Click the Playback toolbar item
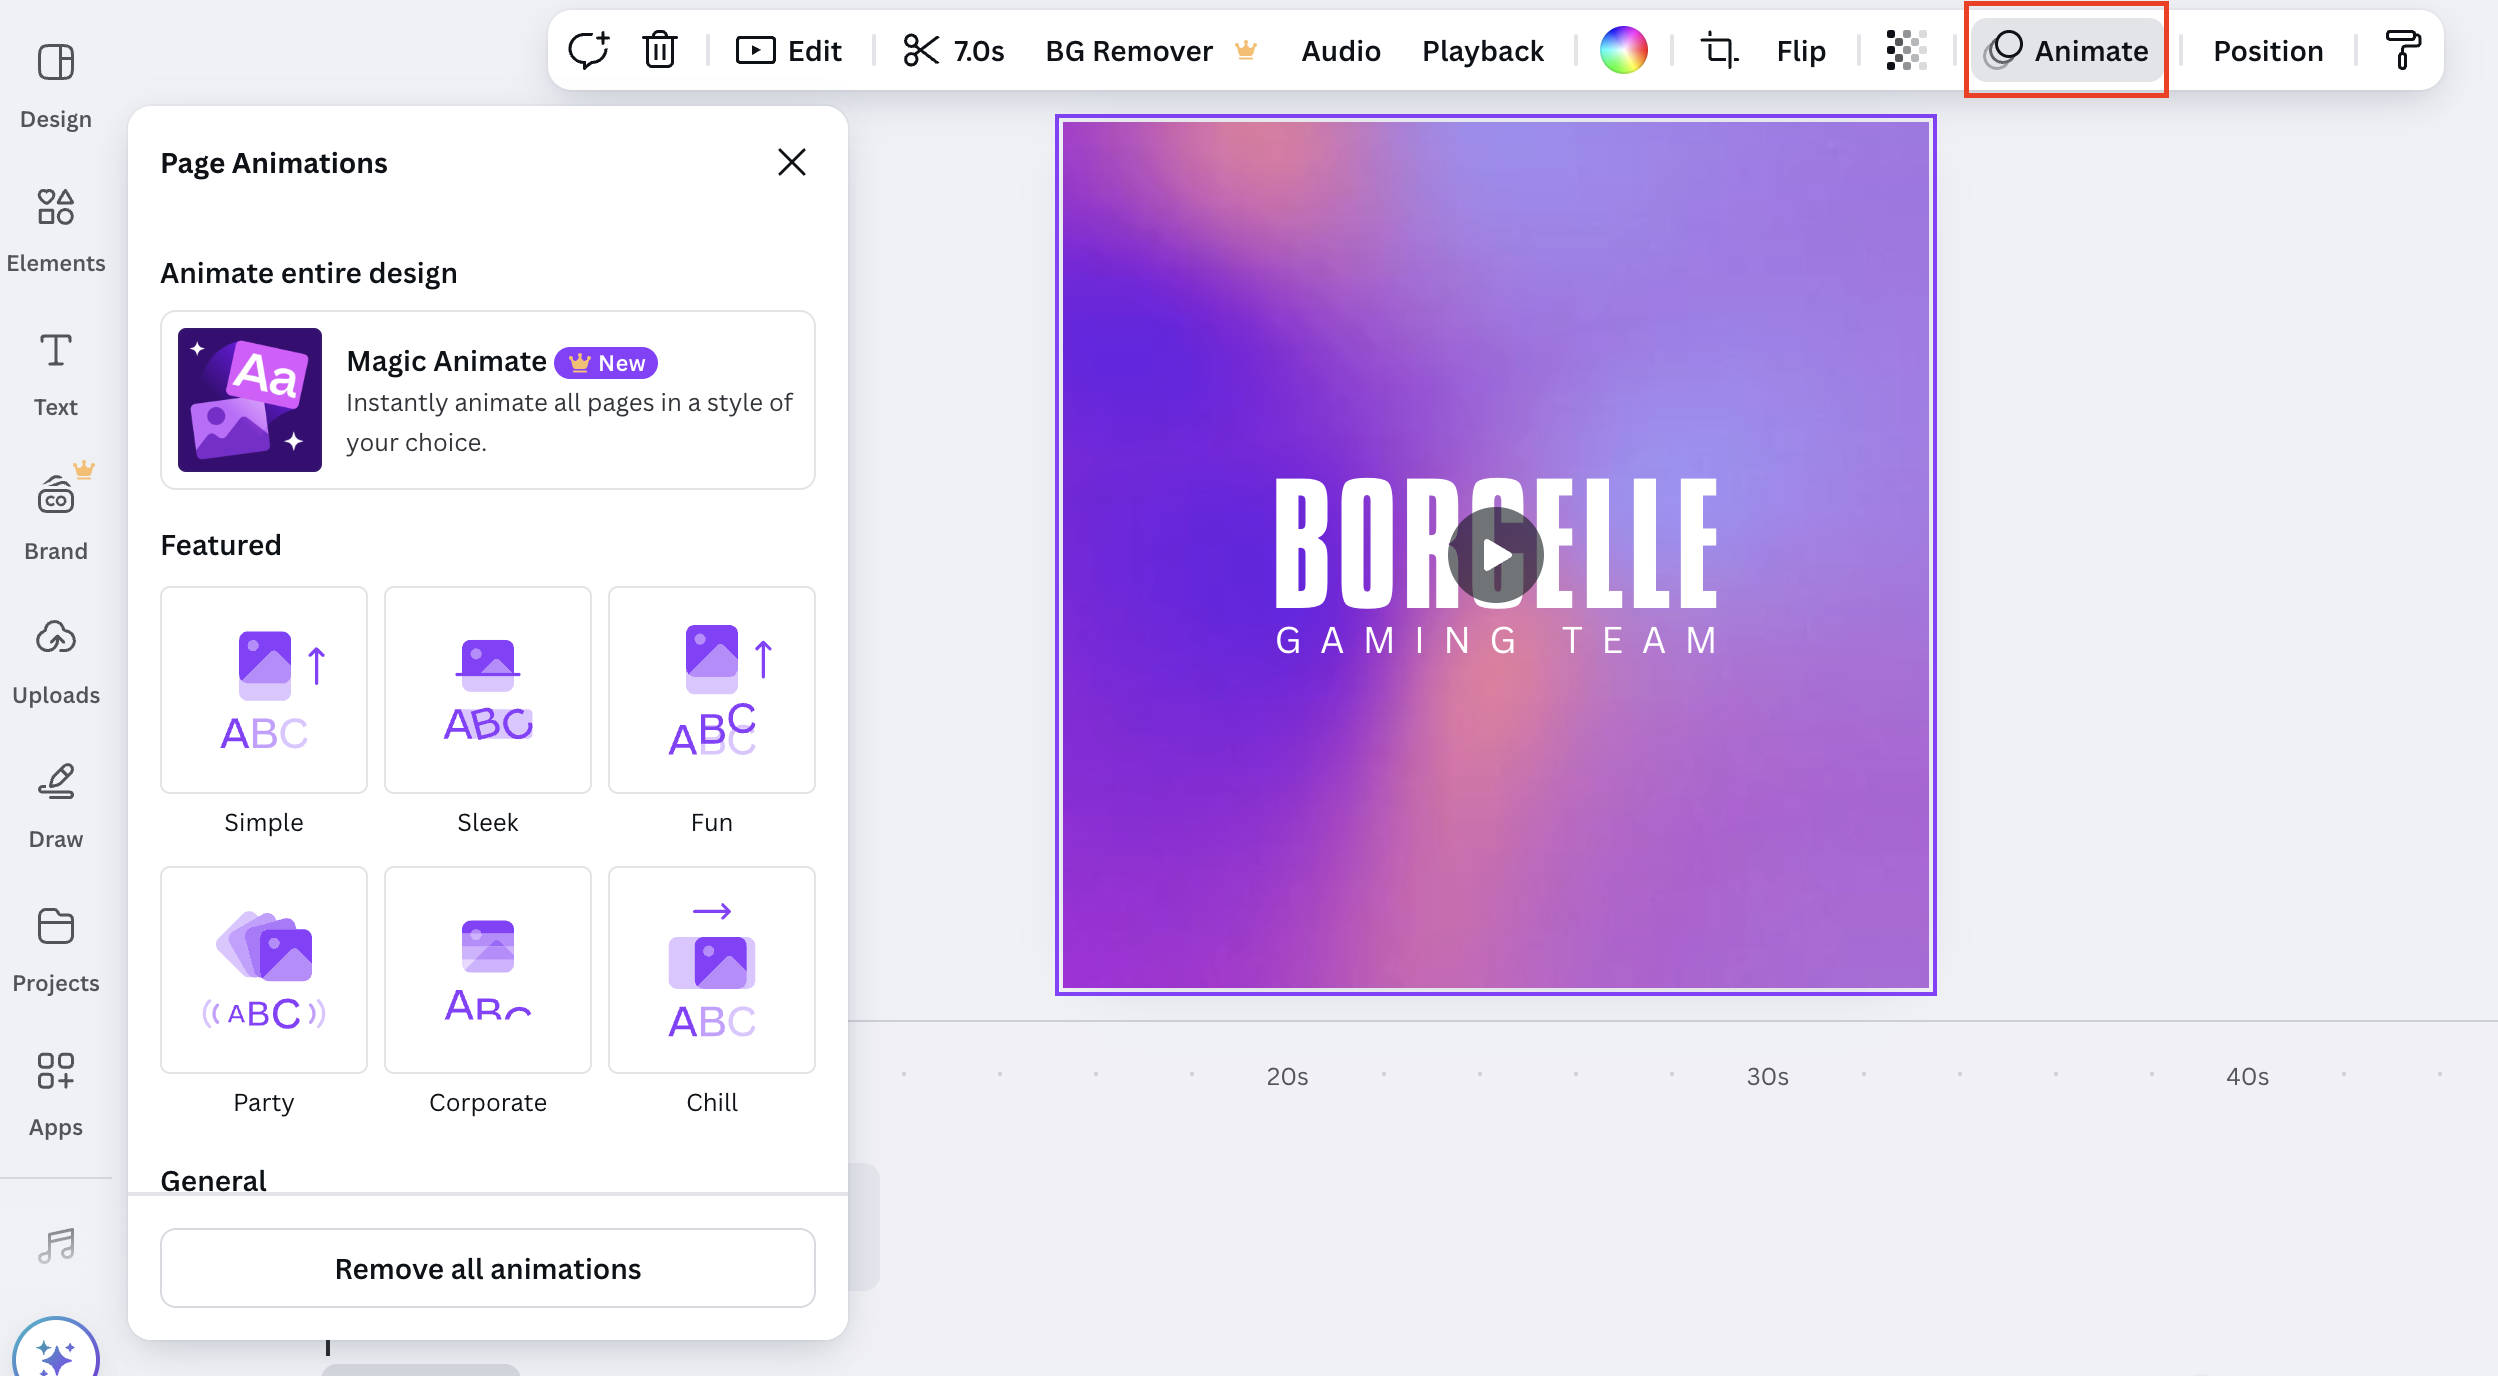2498x1376 pixels. (x=1482, y=51)
